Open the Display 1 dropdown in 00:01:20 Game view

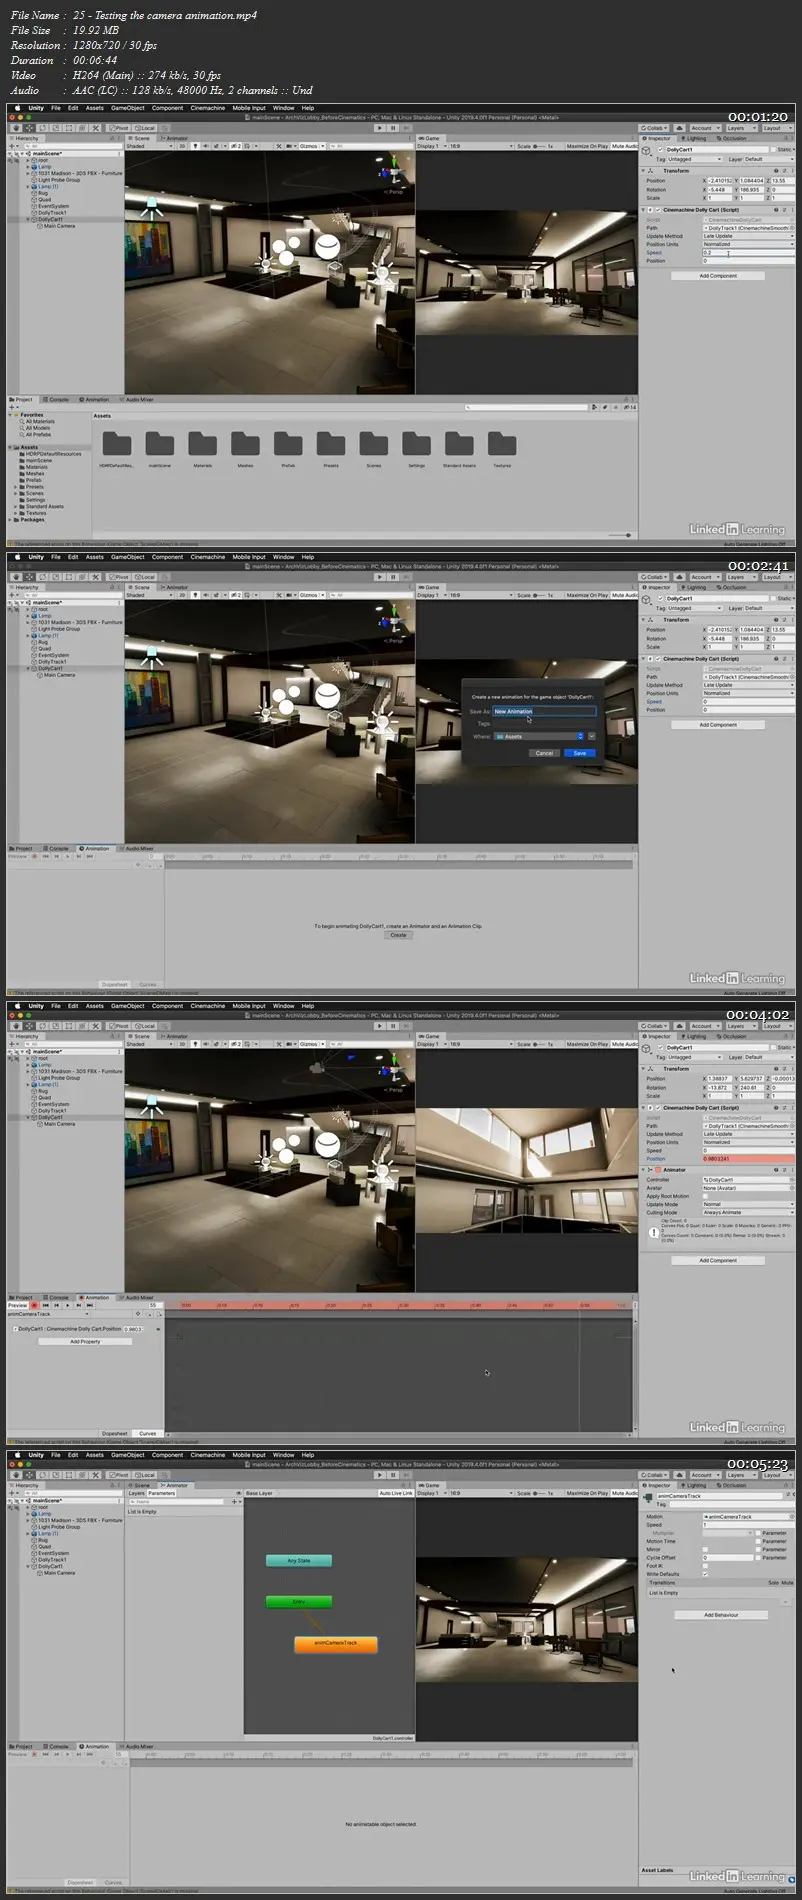[430, 146]
